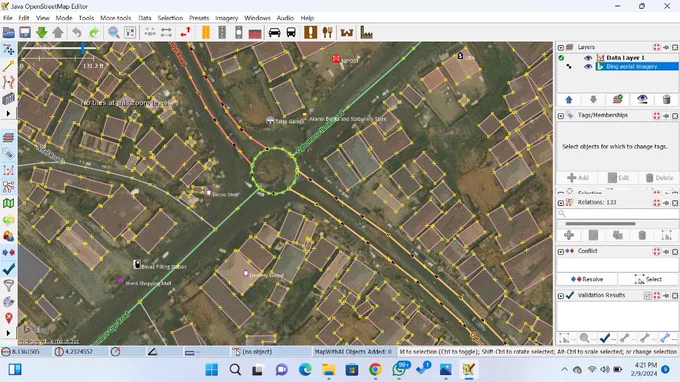Image resolution: width=680 pixels, height=382 pixels.
Task: Toggle the Tags panel from left toolbar
Action: point(9,153)
